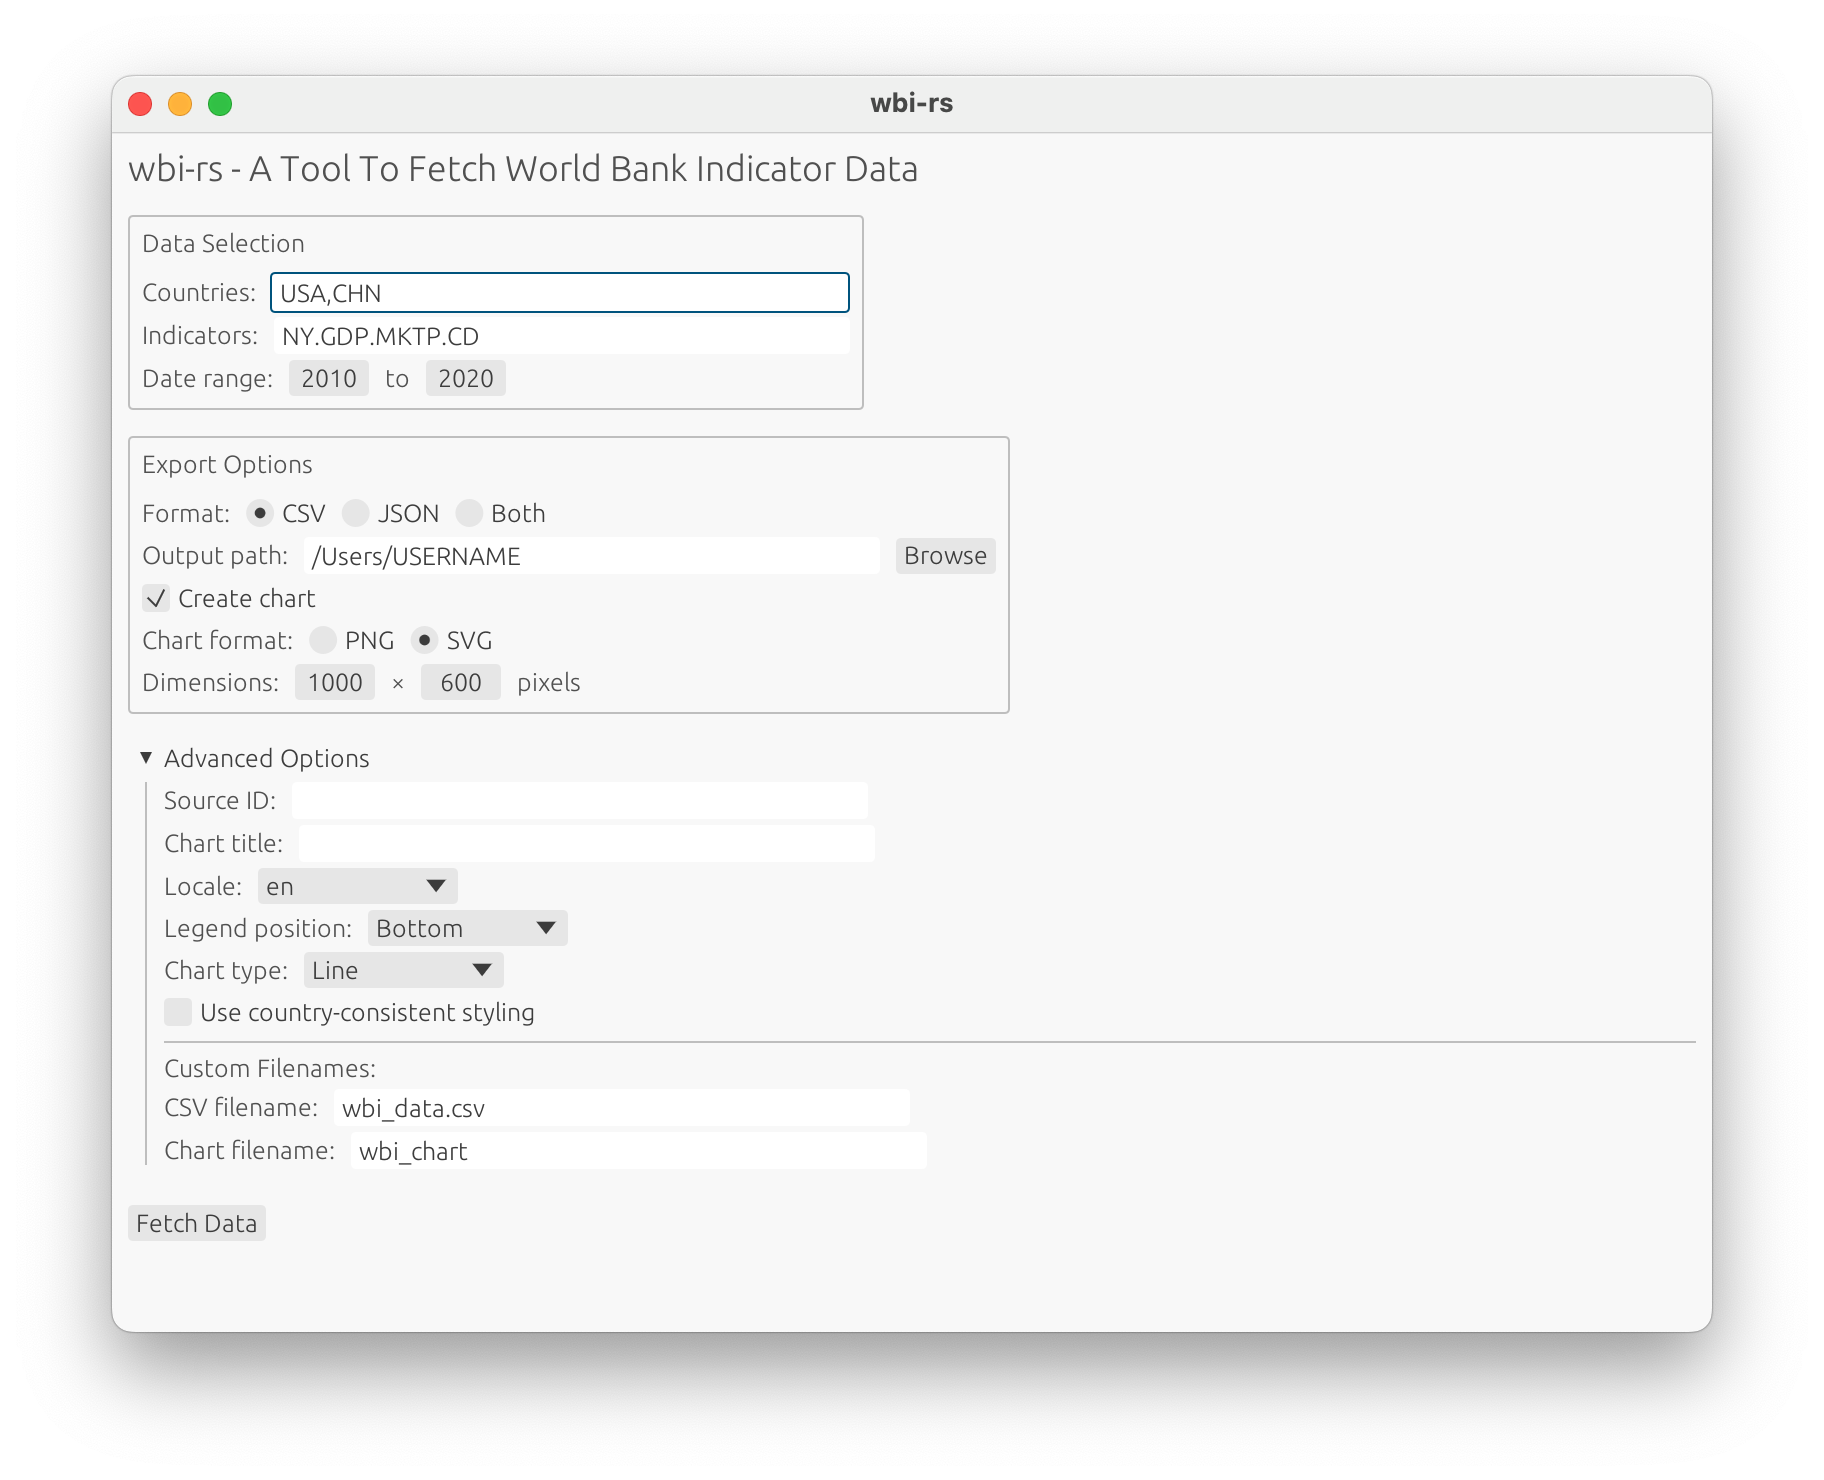Click the Chart filename input field
Image resolution: width=1824 pixels, height=1480 pixels.
click(x=639, y=1151)
